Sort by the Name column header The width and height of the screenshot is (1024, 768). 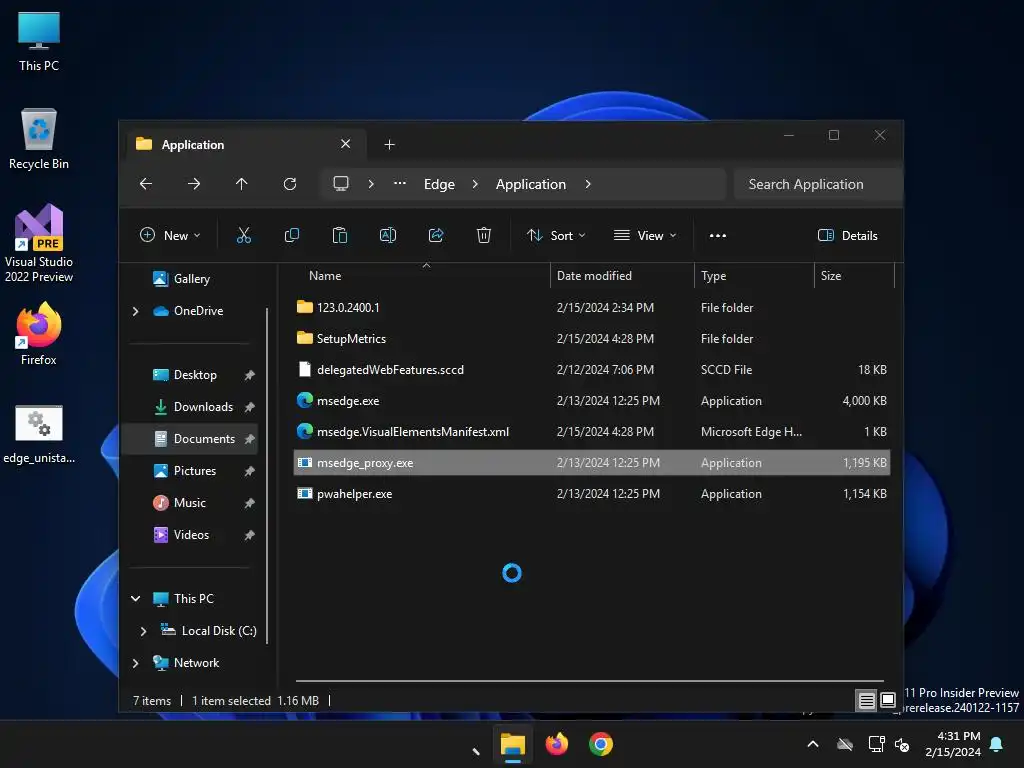(325, 276)
